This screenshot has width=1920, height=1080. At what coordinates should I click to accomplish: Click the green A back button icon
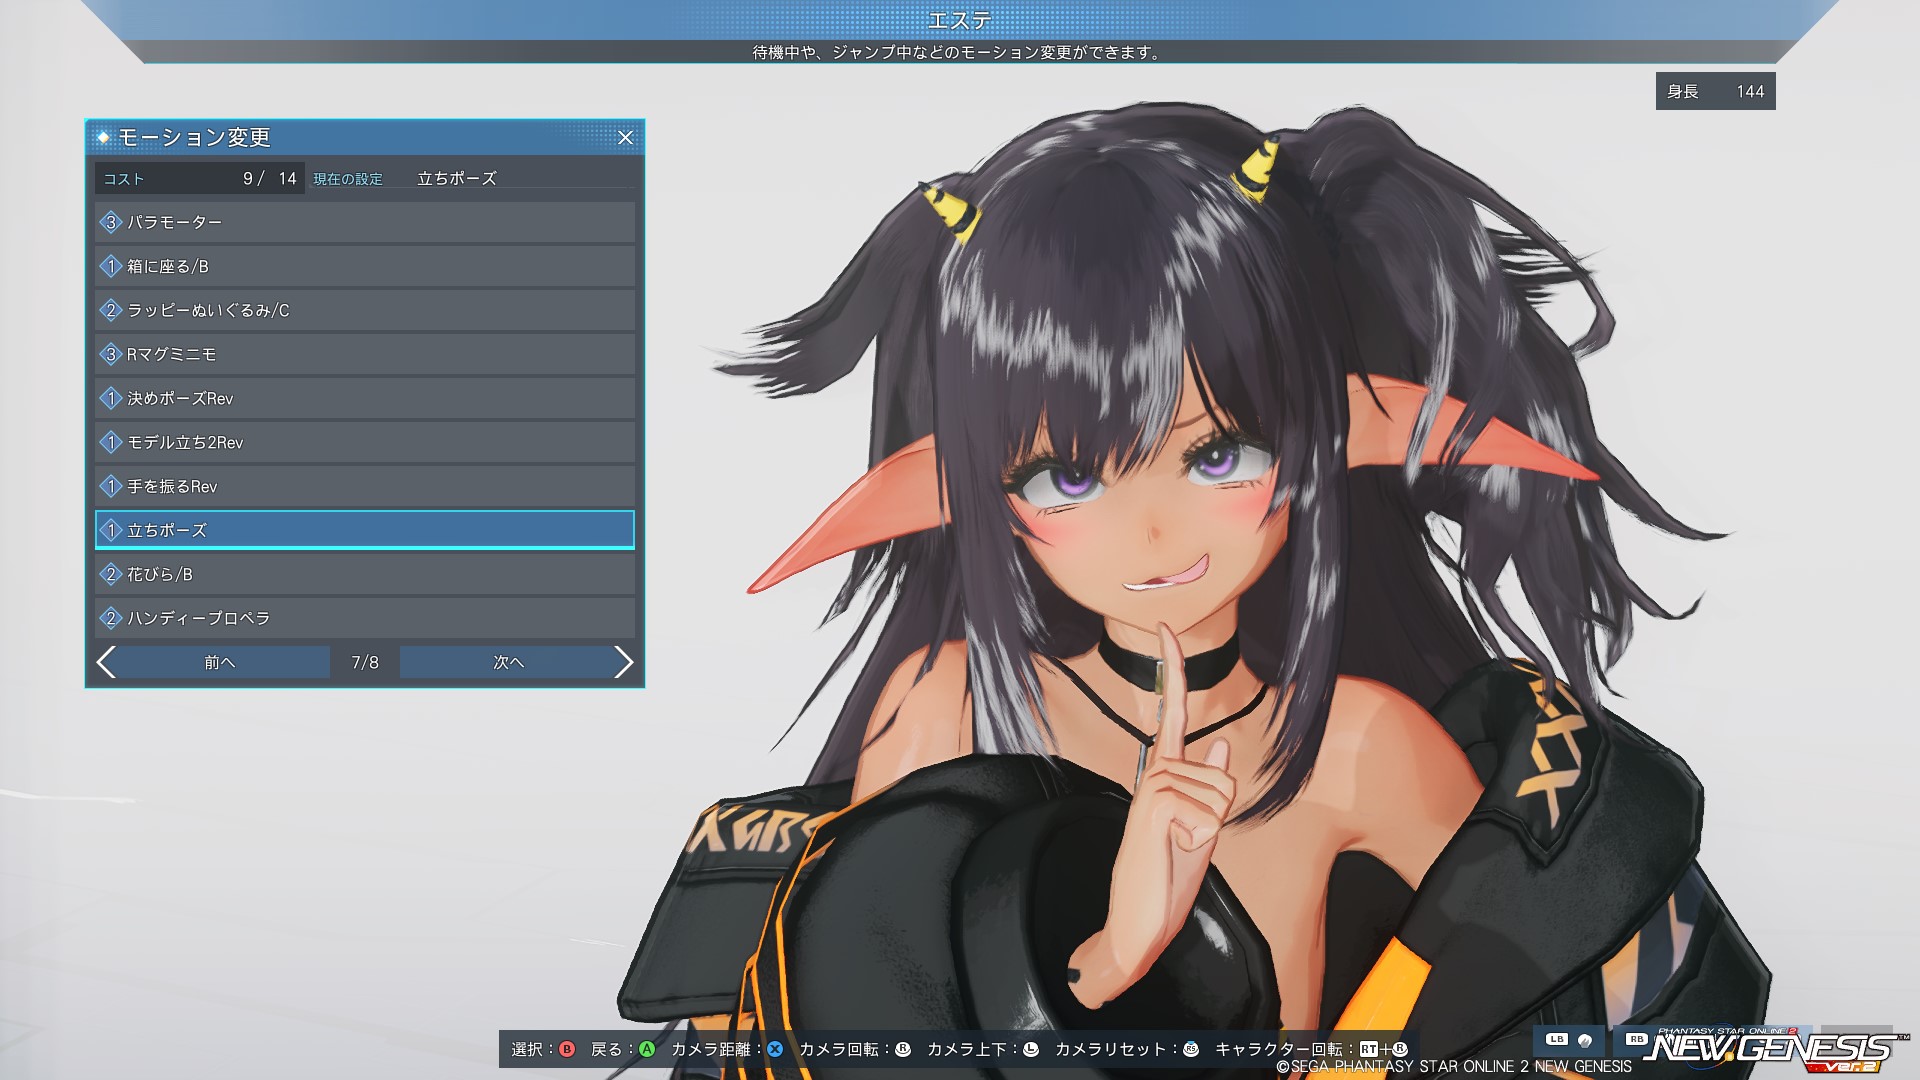pyautogui.click(x=647, y=1049)
